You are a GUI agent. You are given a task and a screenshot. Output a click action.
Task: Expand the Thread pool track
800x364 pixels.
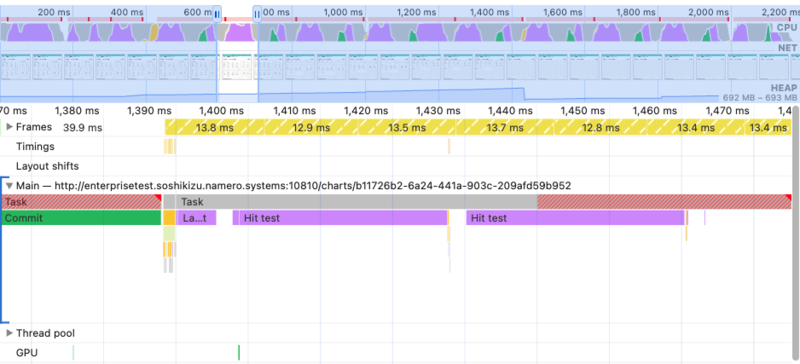pos(9,333)
